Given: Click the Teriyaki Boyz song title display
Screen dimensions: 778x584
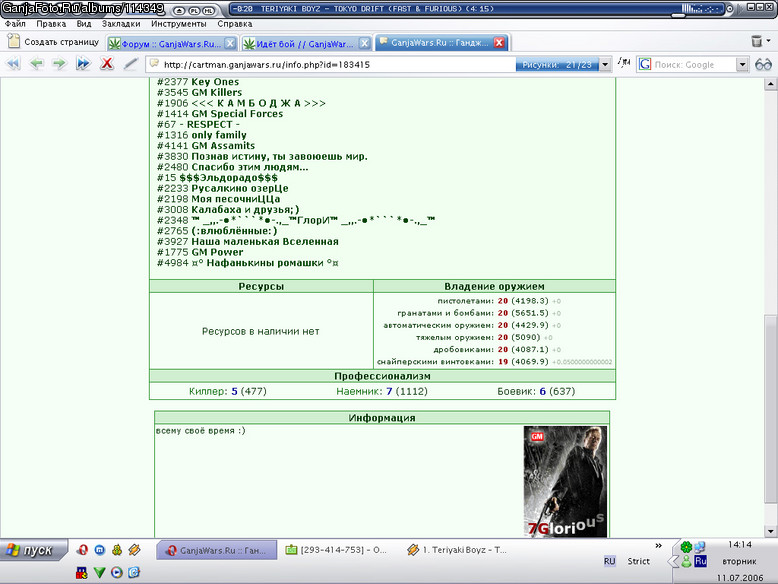Looking at the screenshot, I should [377, 8].
